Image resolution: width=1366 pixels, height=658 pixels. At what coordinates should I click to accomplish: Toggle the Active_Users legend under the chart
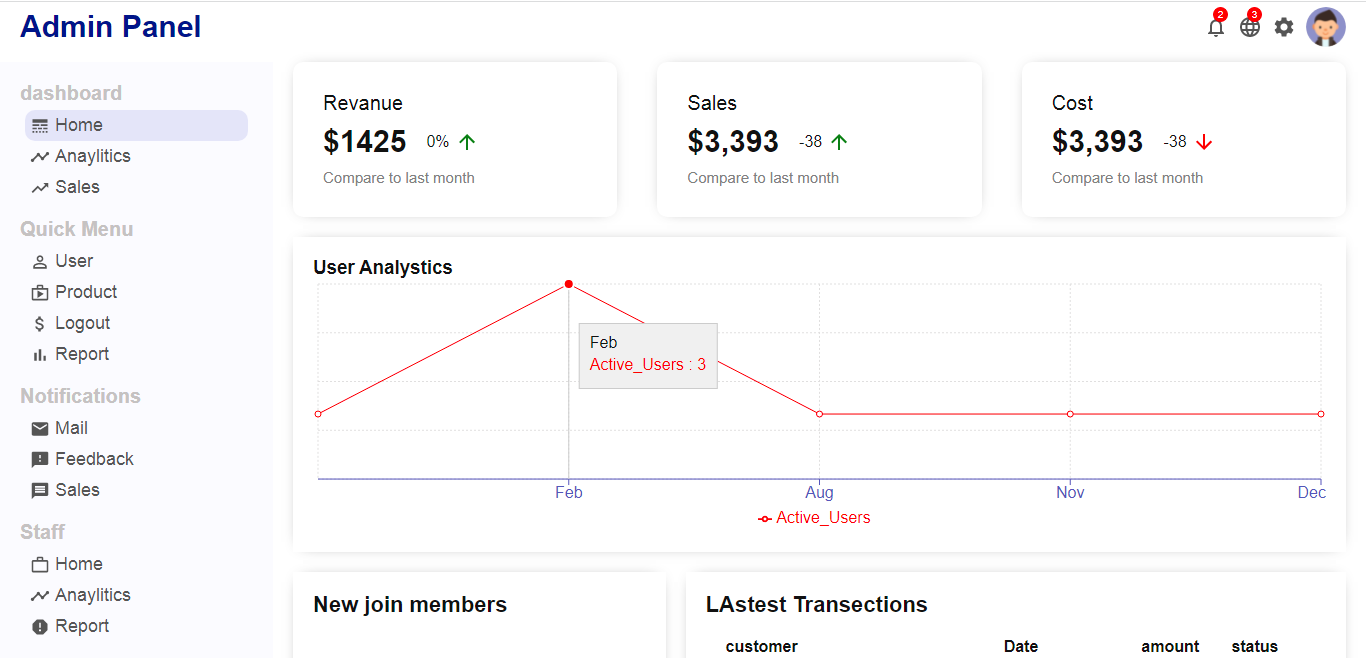click(x=815, y=517)
